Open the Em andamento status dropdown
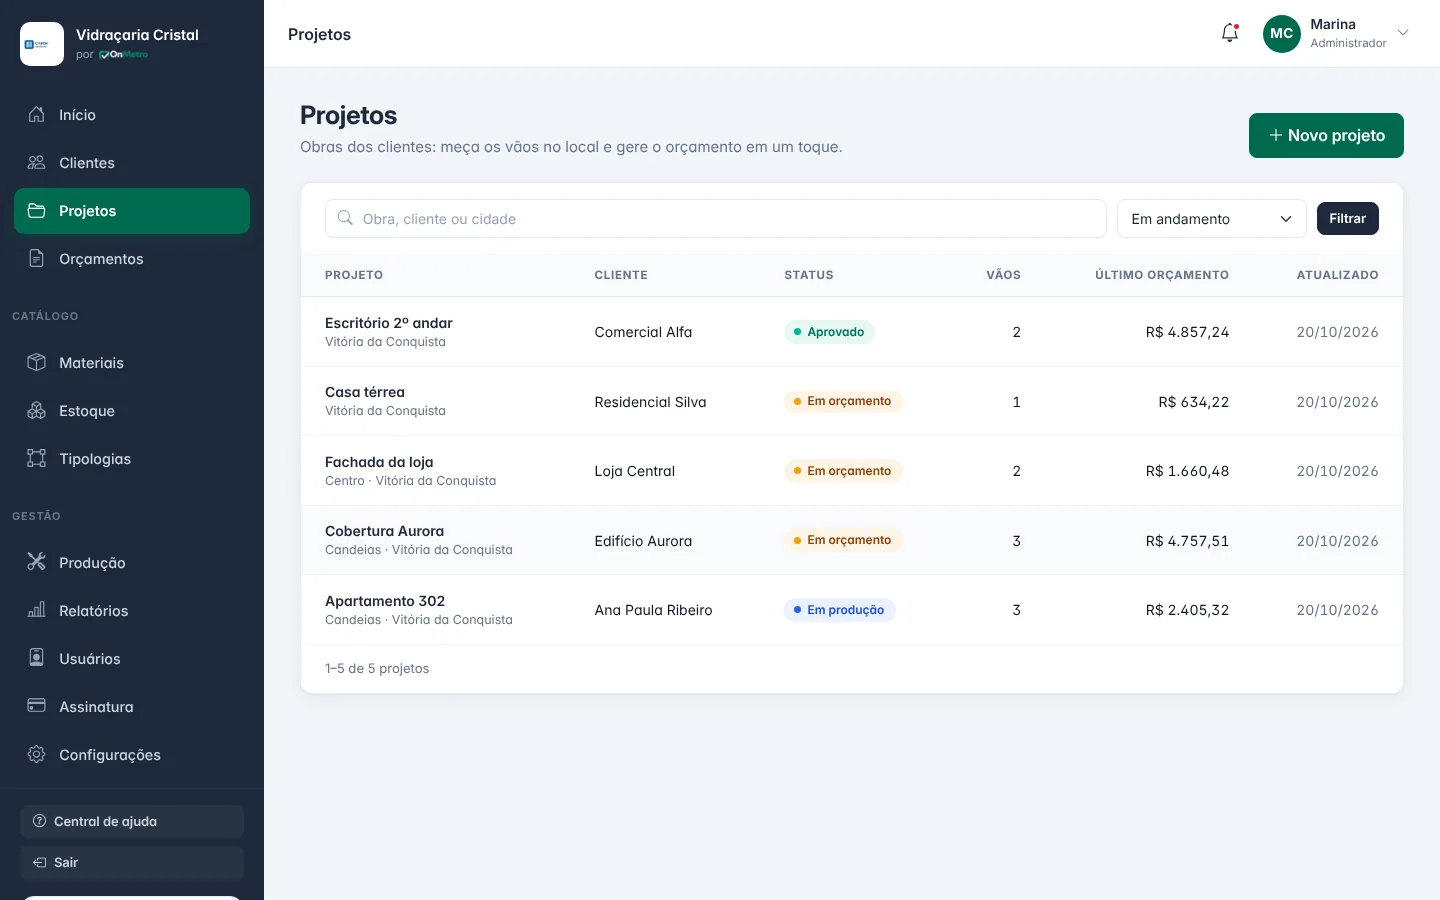This screenshot has height=900, width=1440. (1211, 219)
